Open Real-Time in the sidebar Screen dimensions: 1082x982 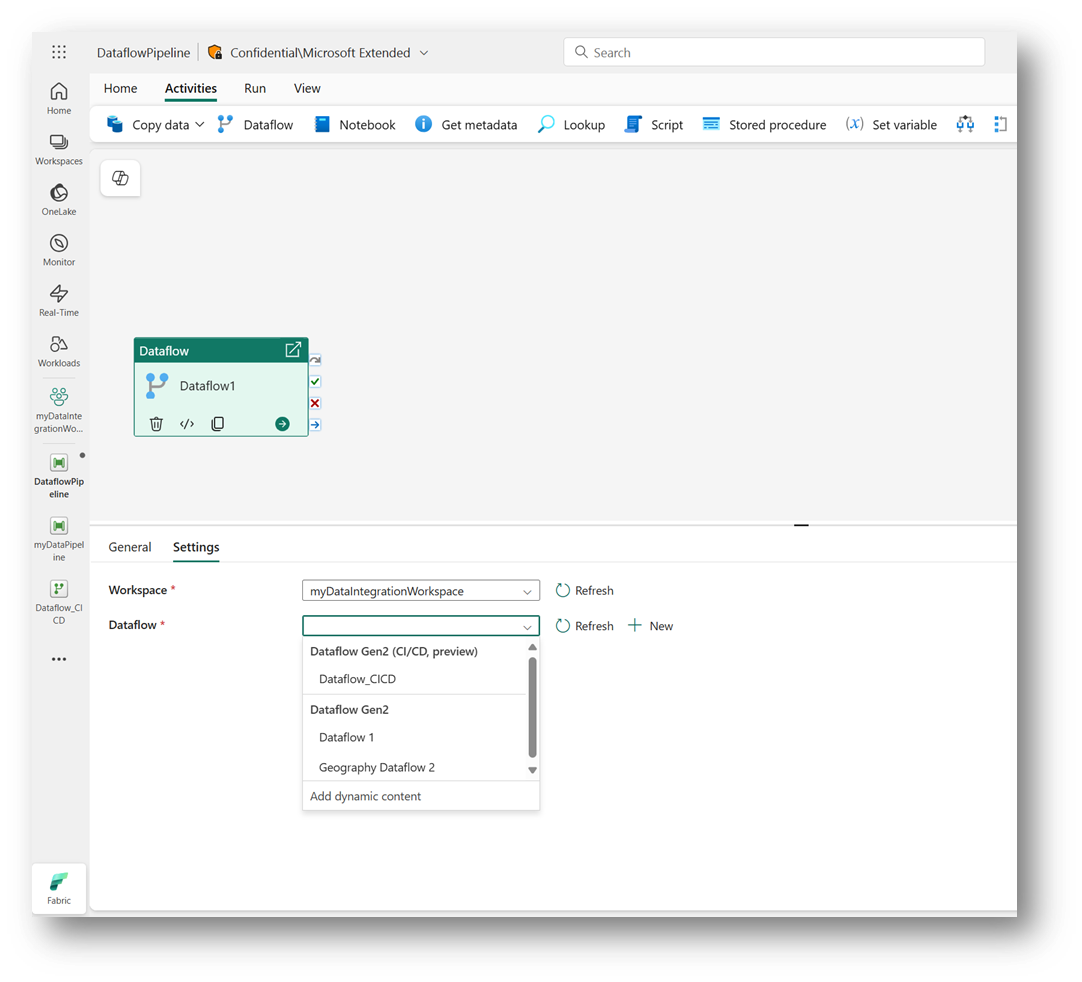tap(59, 301)
